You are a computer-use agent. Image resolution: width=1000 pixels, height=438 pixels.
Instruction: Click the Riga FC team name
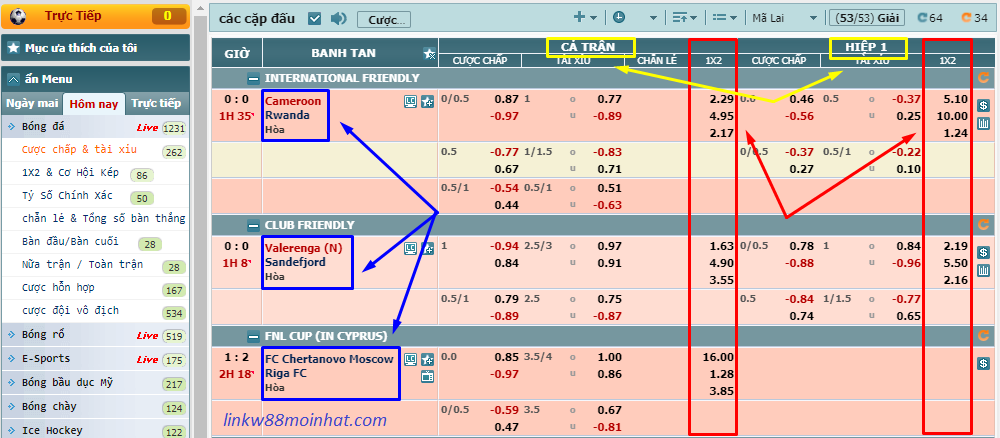coord(286,373)
